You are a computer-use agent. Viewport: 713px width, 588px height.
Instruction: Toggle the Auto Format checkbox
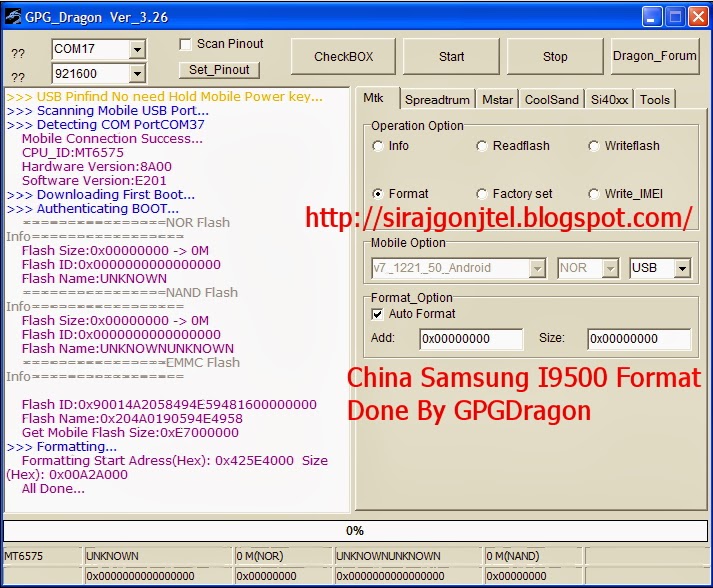(377, 314)
